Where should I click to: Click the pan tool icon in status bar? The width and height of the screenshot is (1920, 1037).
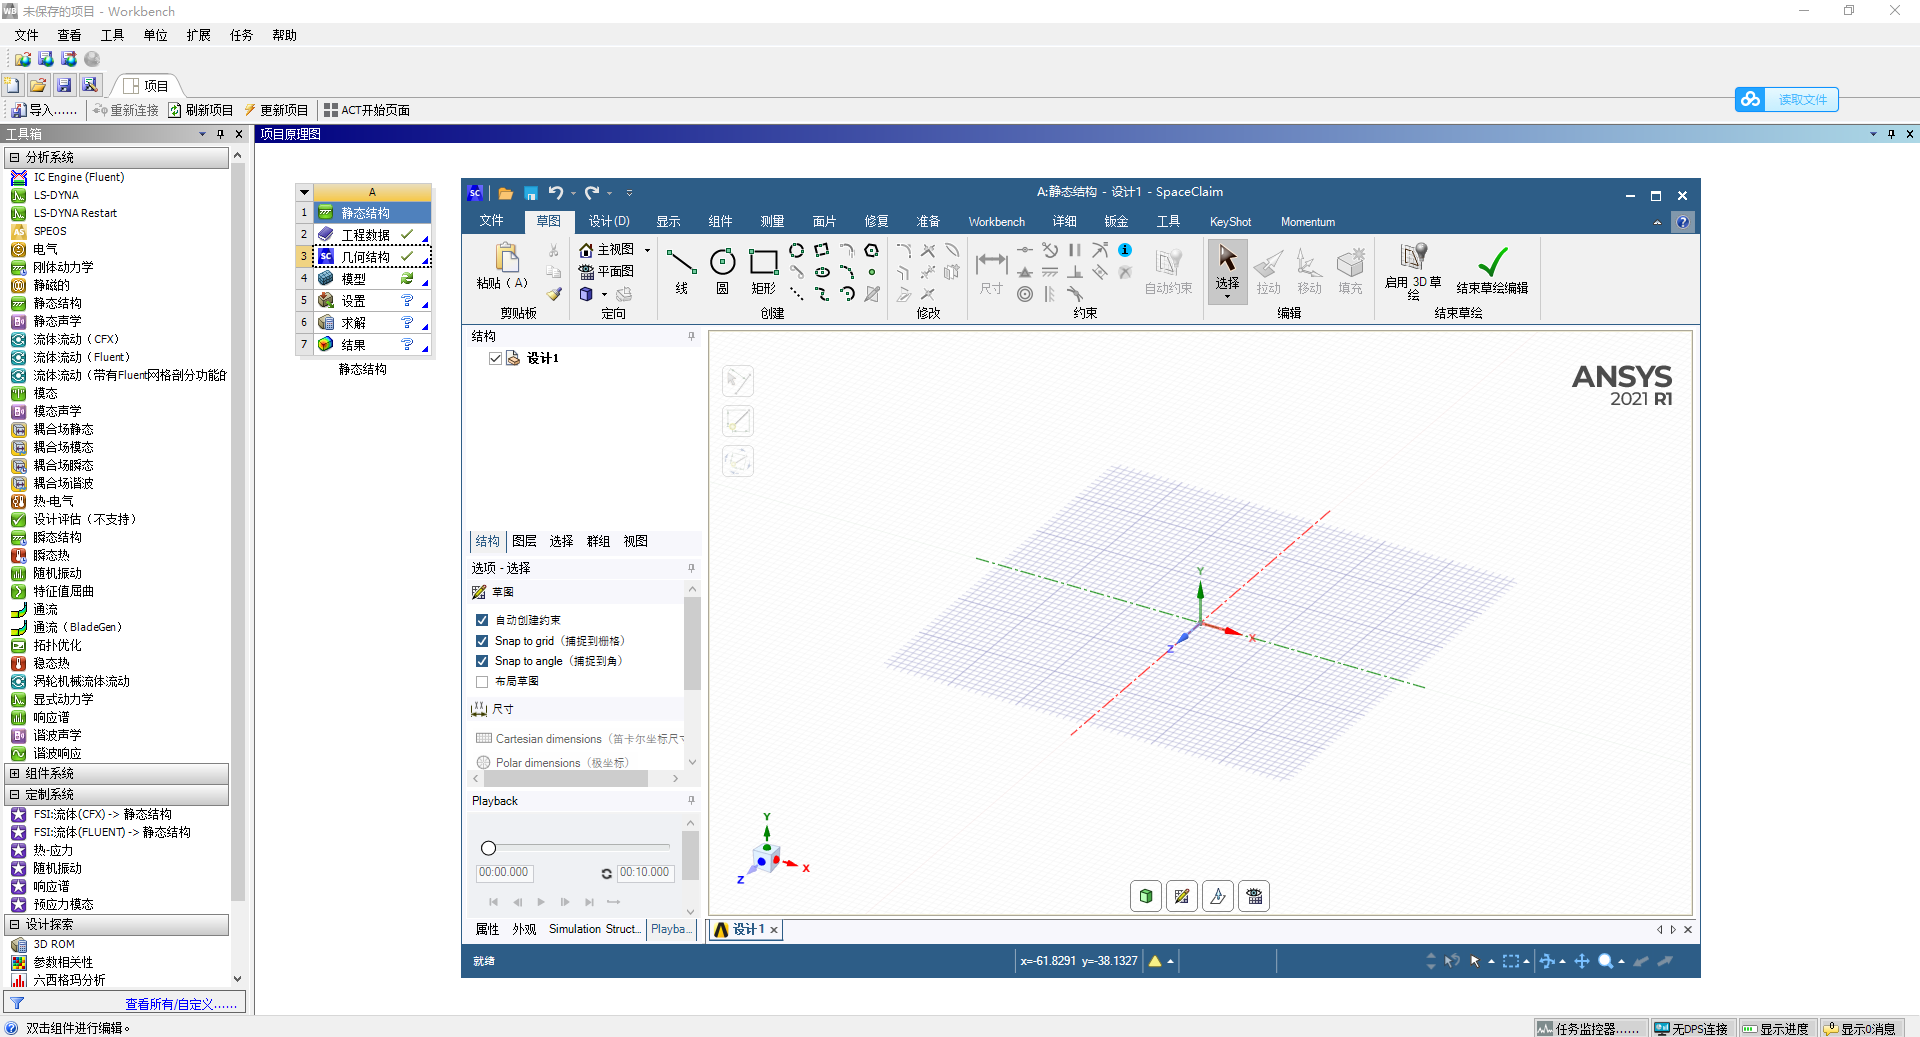[x=1582, y=961]
